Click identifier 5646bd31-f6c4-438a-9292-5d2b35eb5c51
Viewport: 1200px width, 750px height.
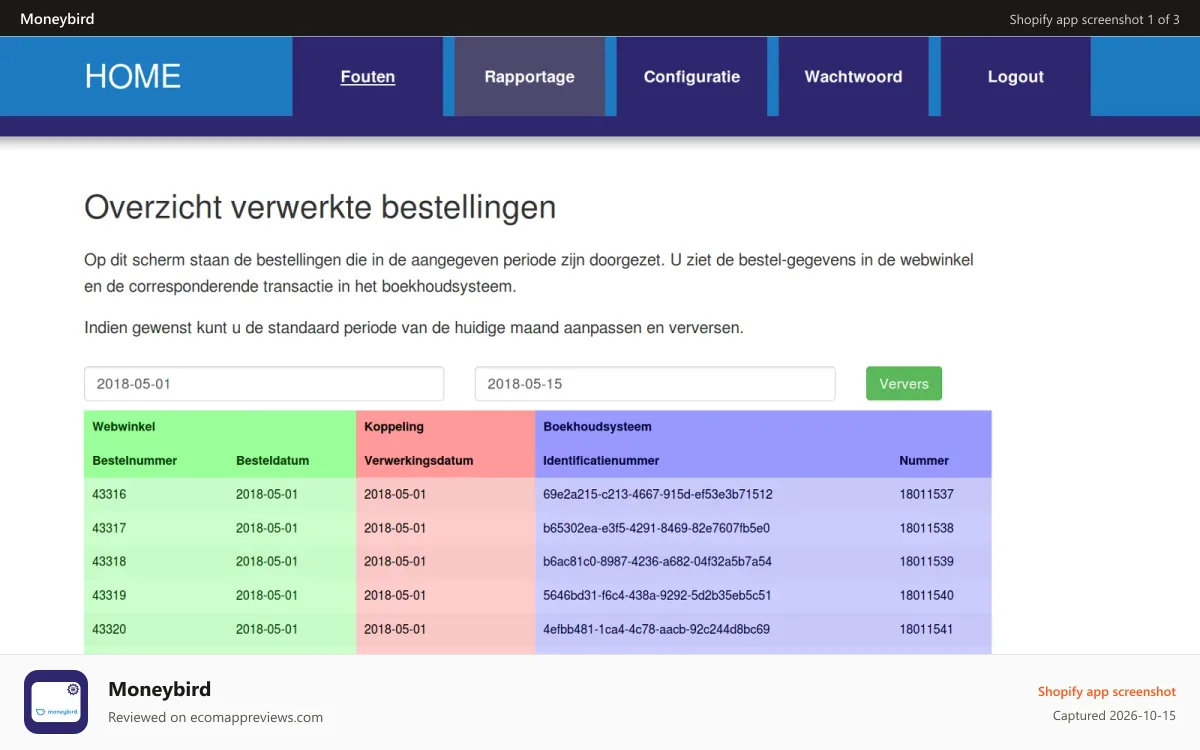(x=657, y=595)
